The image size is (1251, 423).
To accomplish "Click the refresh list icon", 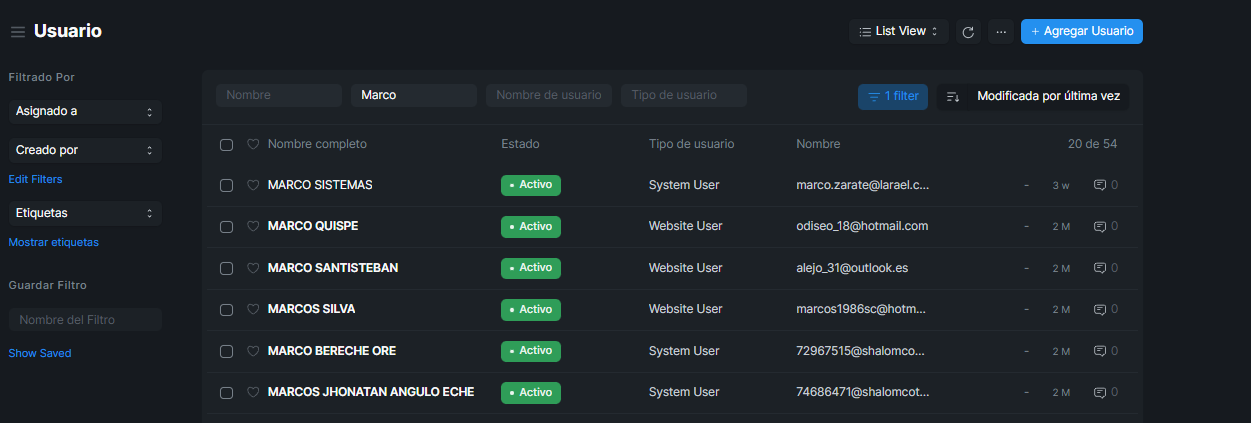I will pyautogui.click(x=967, y=32).
